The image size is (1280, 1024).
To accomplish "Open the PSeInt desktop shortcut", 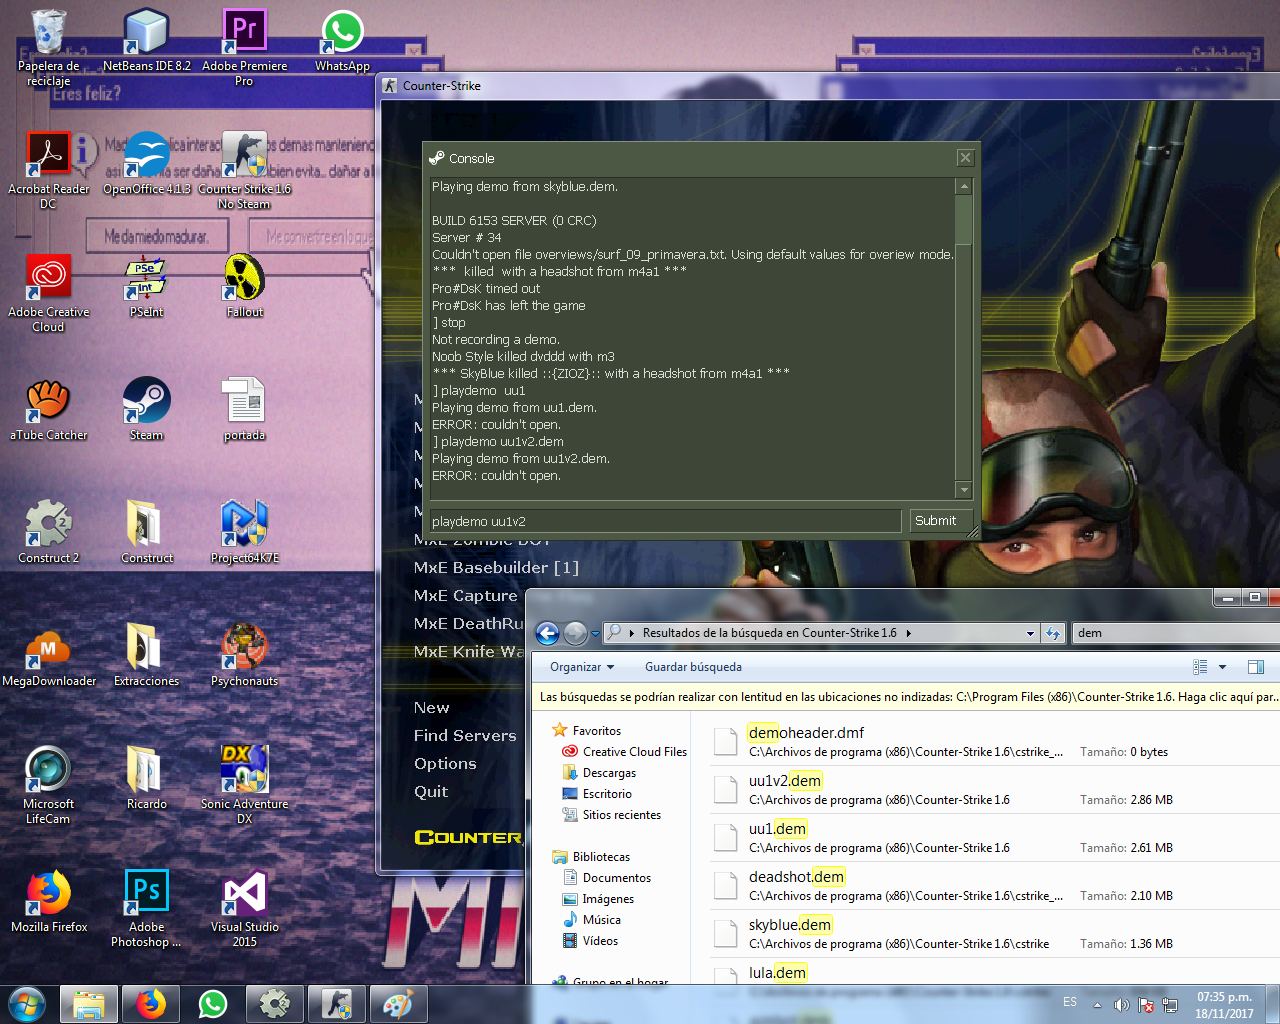I will [146, 287].
